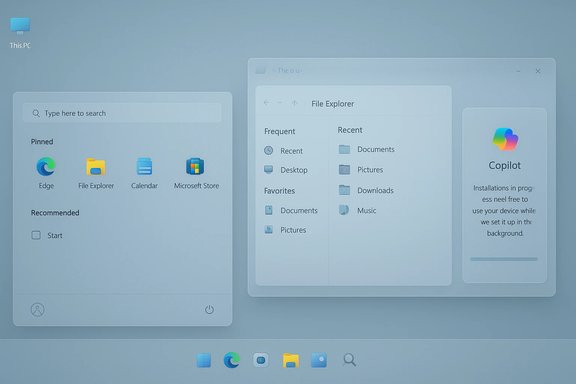Click the Recent clock icon under Frequent

coord(269,150)
